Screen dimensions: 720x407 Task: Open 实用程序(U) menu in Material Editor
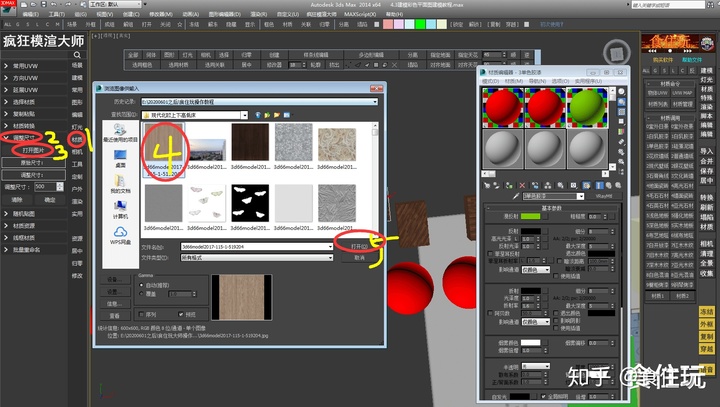coord(588,81)
